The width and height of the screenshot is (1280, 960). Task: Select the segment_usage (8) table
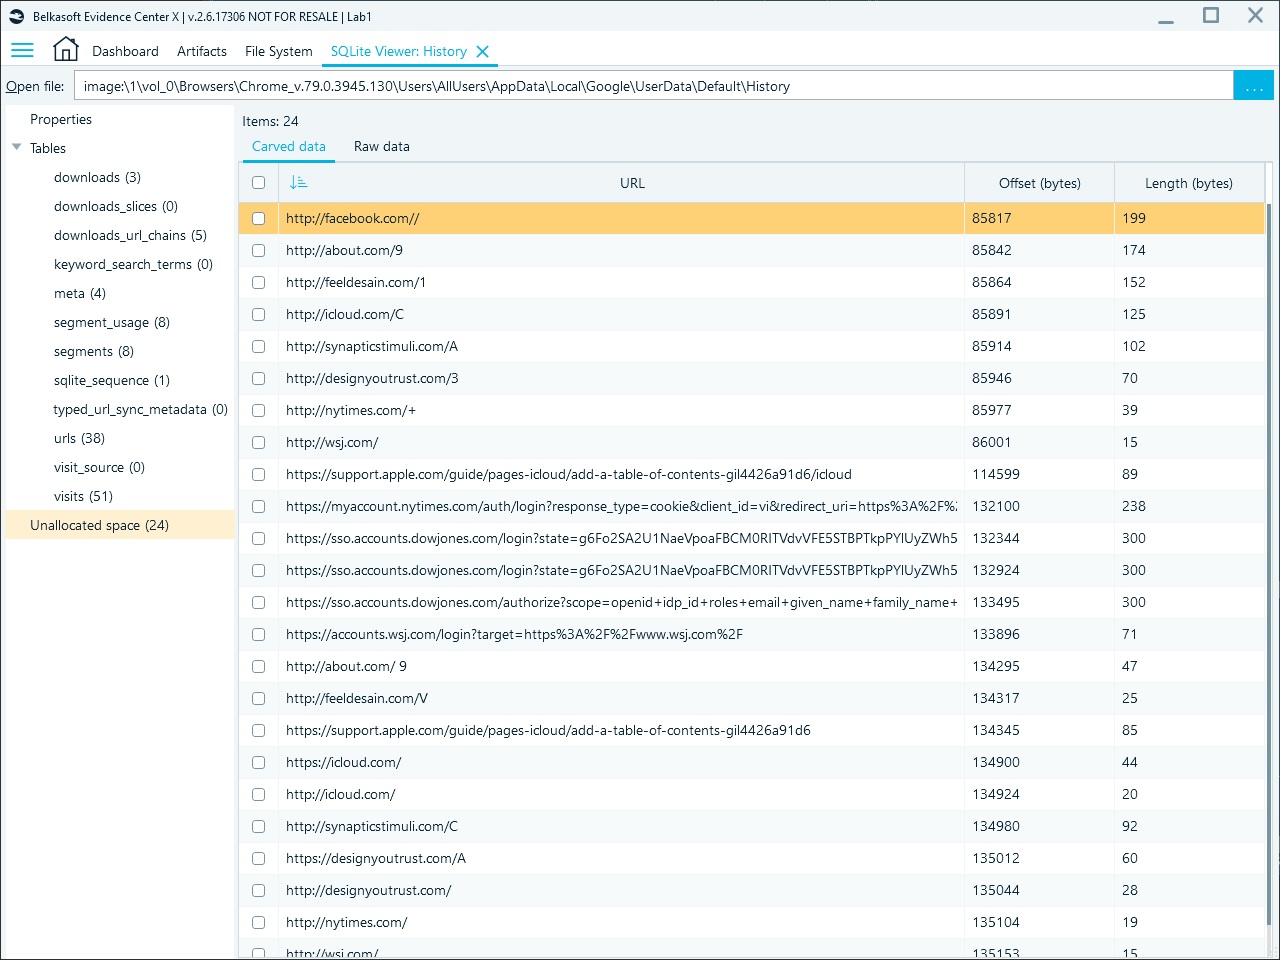[x=112, y=322]
